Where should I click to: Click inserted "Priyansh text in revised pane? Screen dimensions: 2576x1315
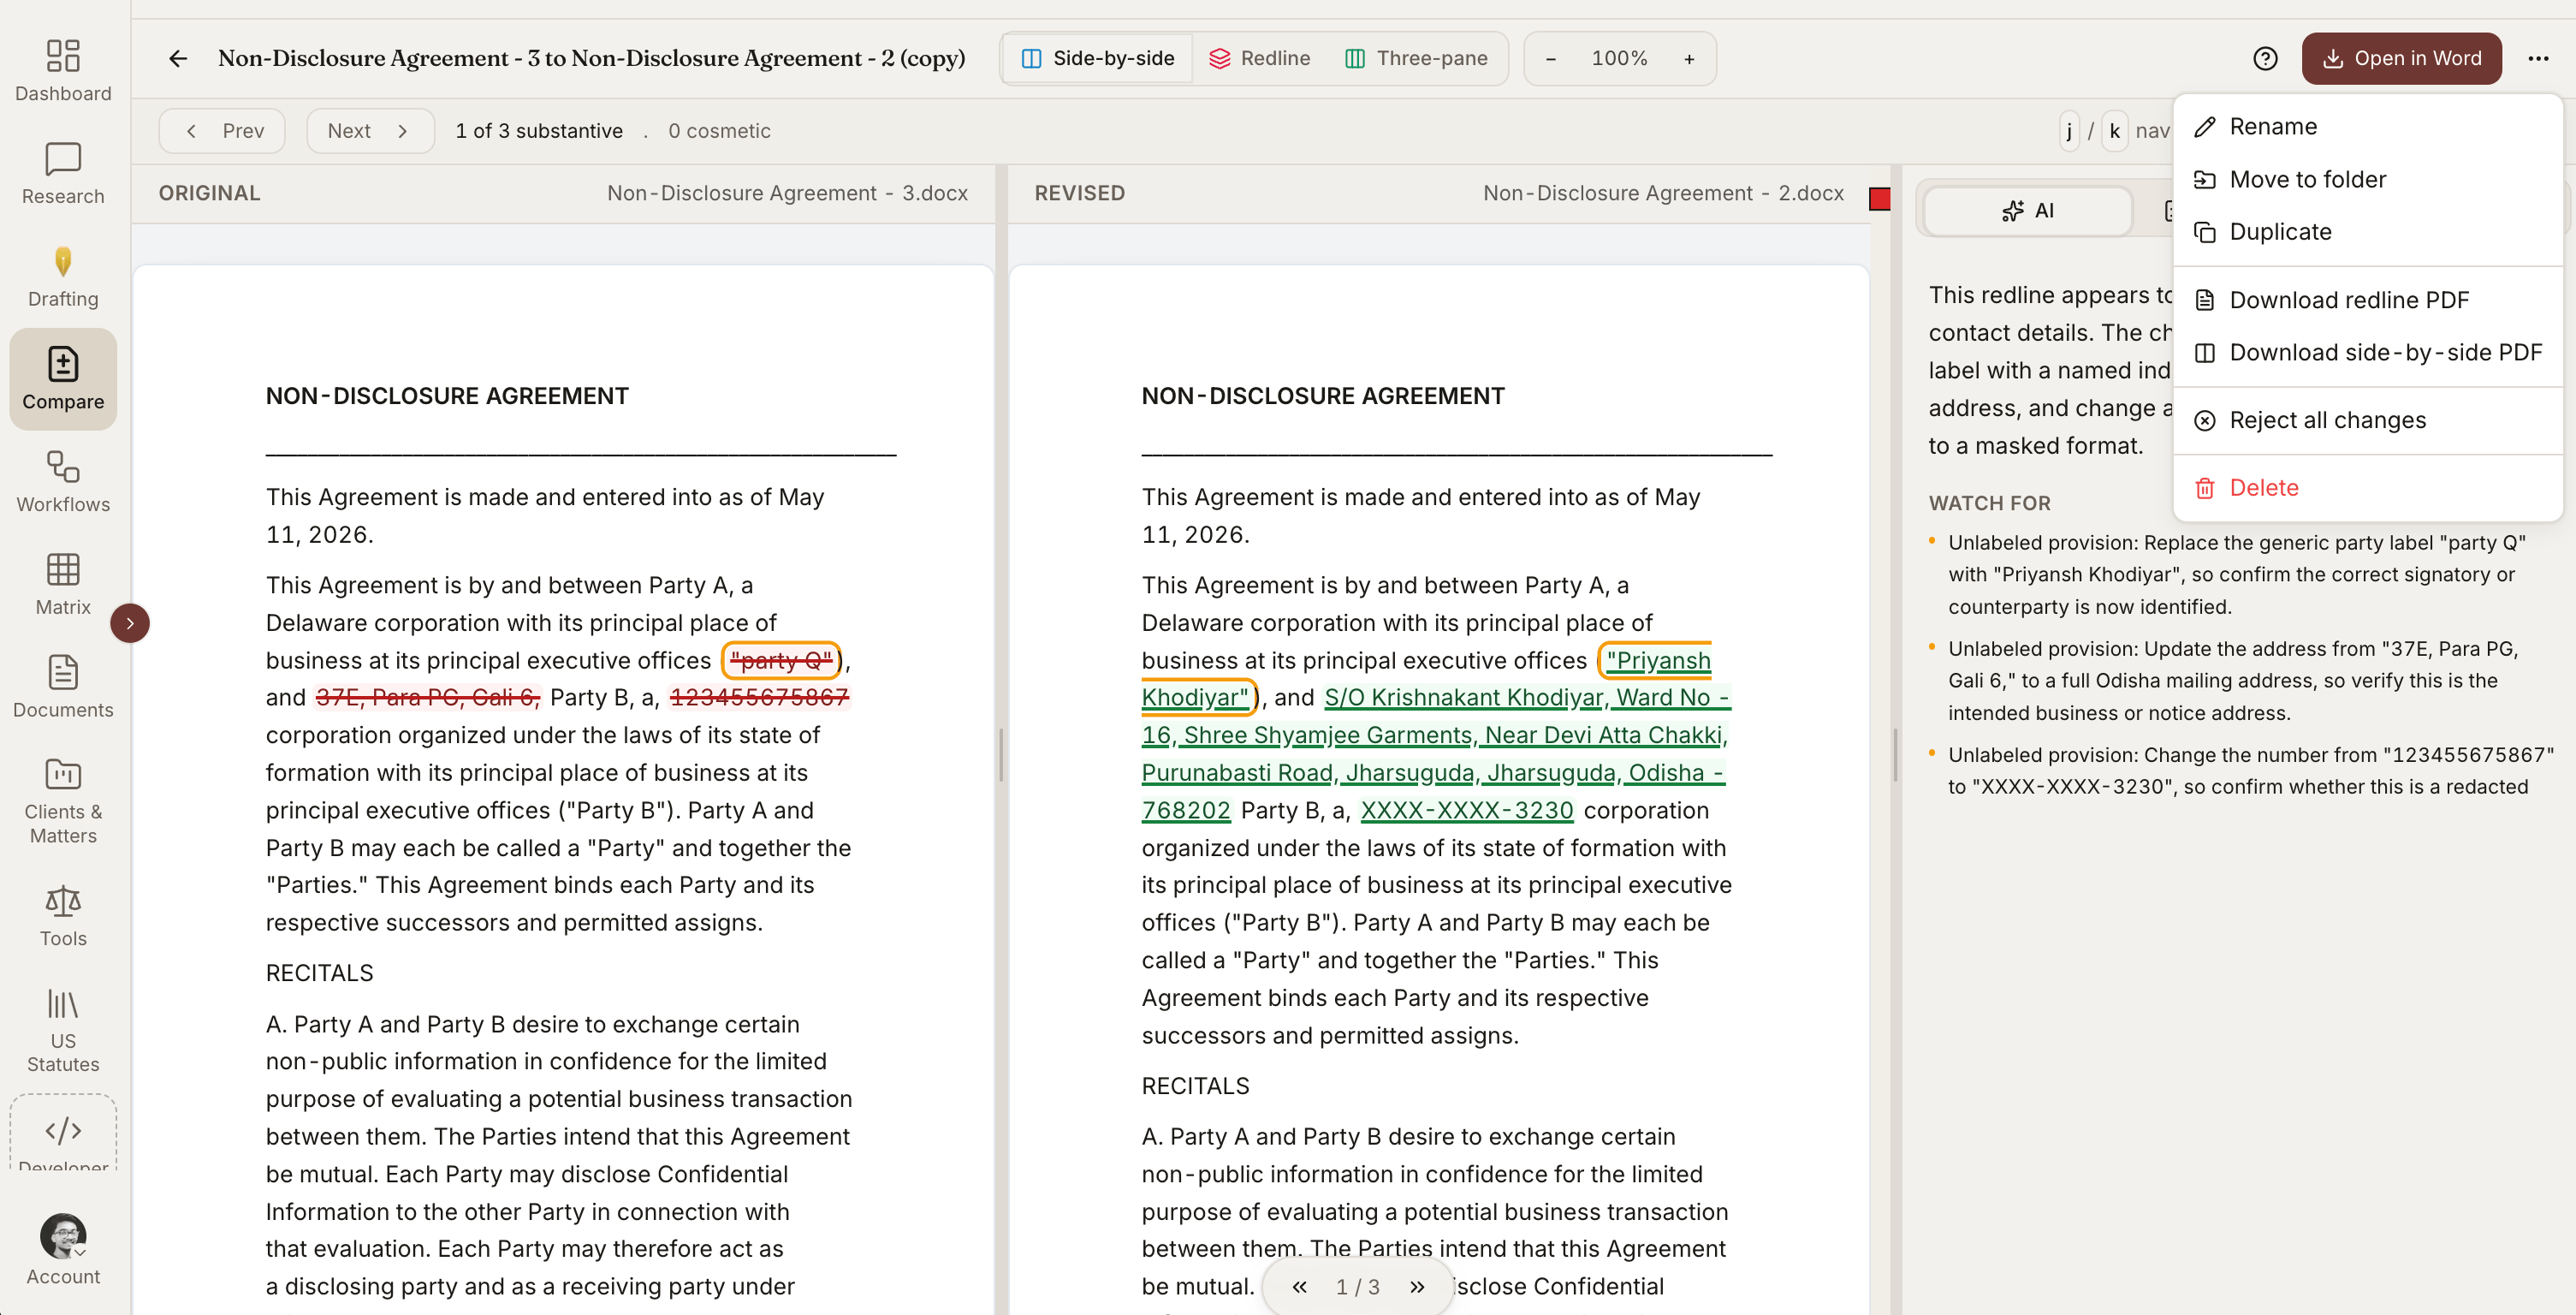click(1658, 660)
